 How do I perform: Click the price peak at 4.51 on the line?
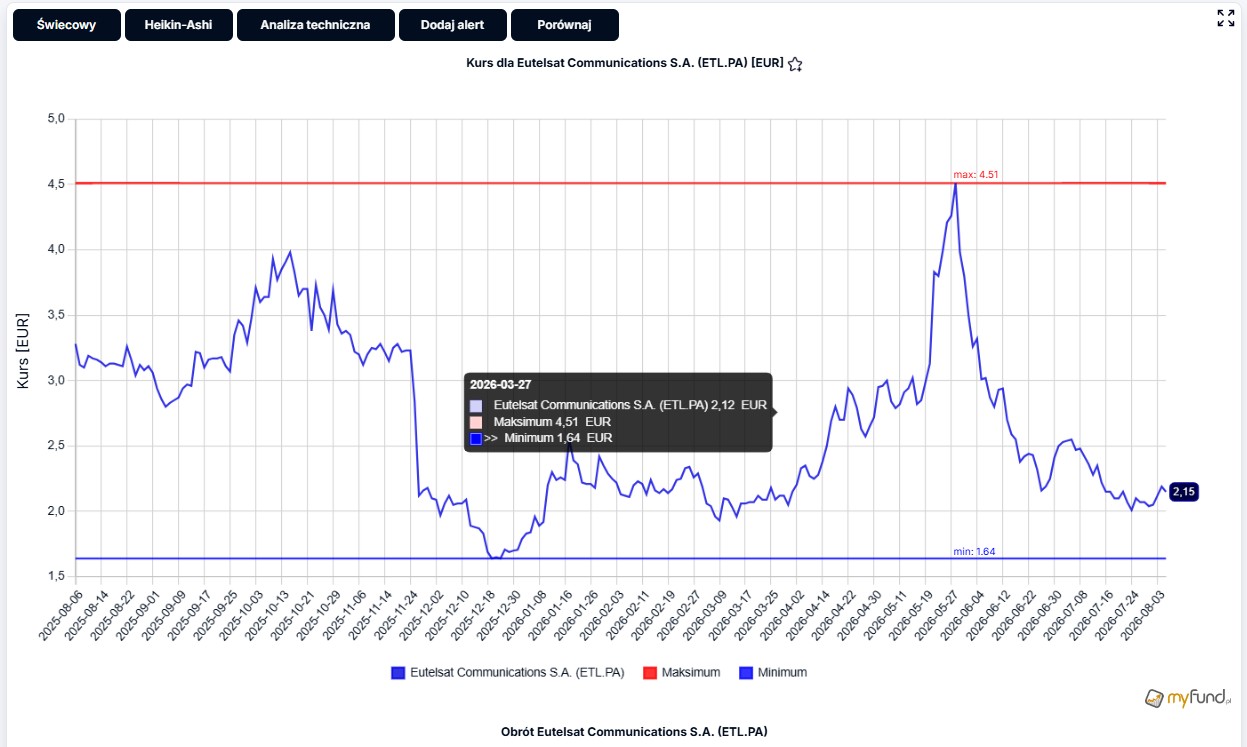click(956, 184)
